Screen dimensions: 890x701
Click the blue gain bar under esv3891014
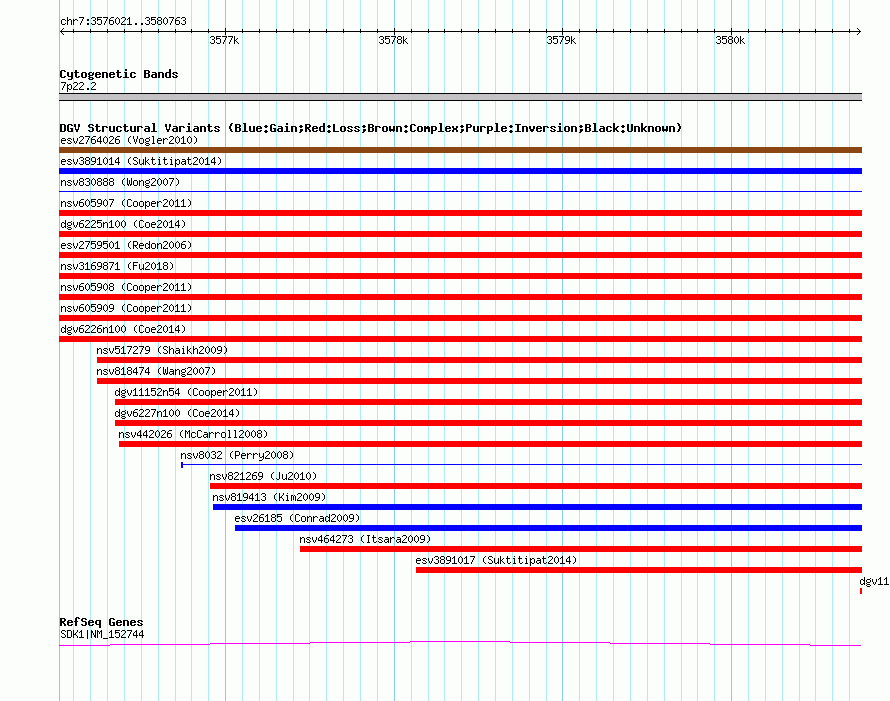[x=460, y=171]
